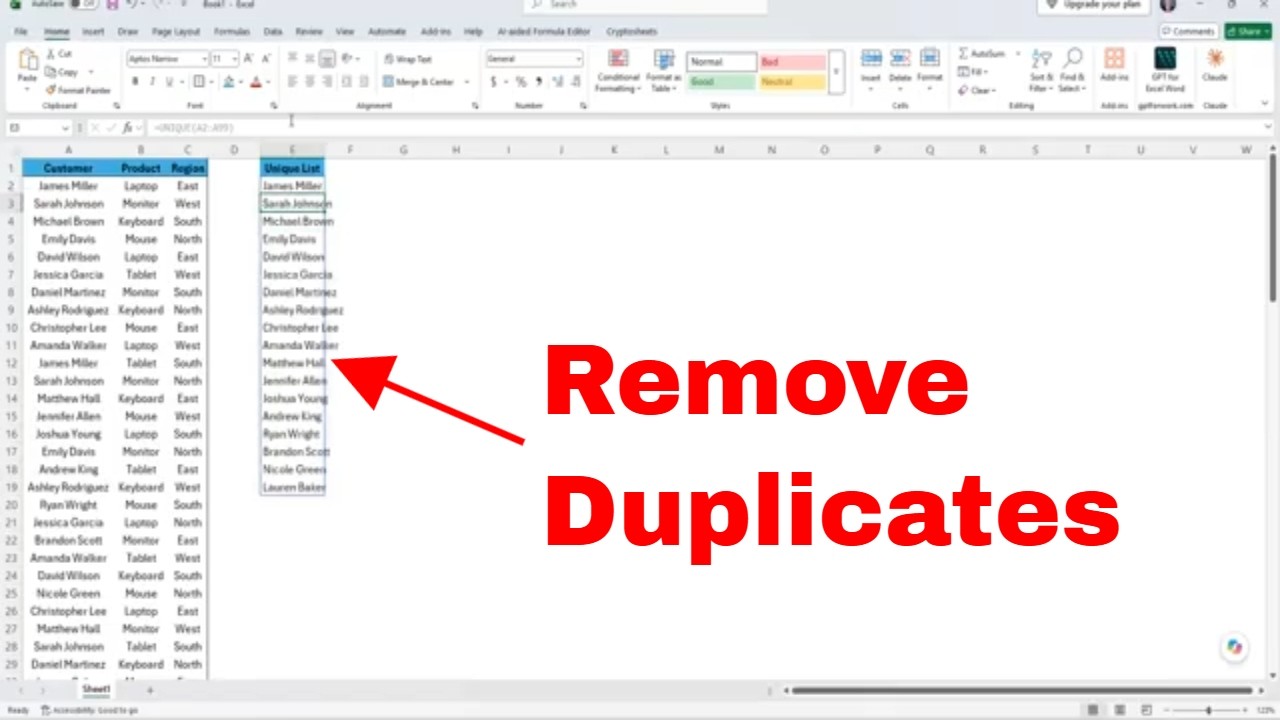
Task: Toggle Italic formatting
Action: click(x=152, y=82)
